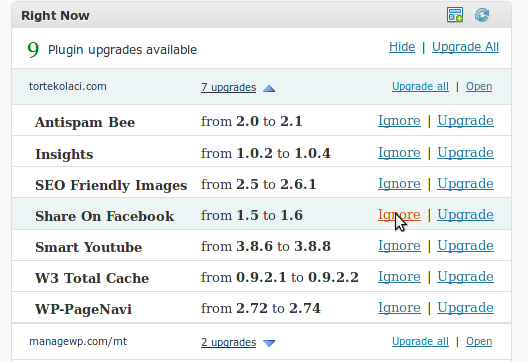This screenshot has height=362, width=528.
Task: Click the Share On Facebook name
Action: (104, 216)
